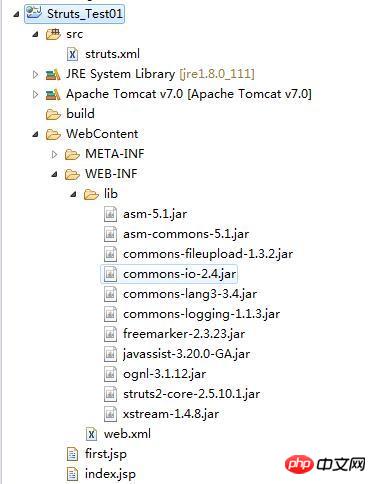This screenshot has height=484, width=376.
Task: Expand the Apache Tomcat v7.0 node
Action: [35, 94]
